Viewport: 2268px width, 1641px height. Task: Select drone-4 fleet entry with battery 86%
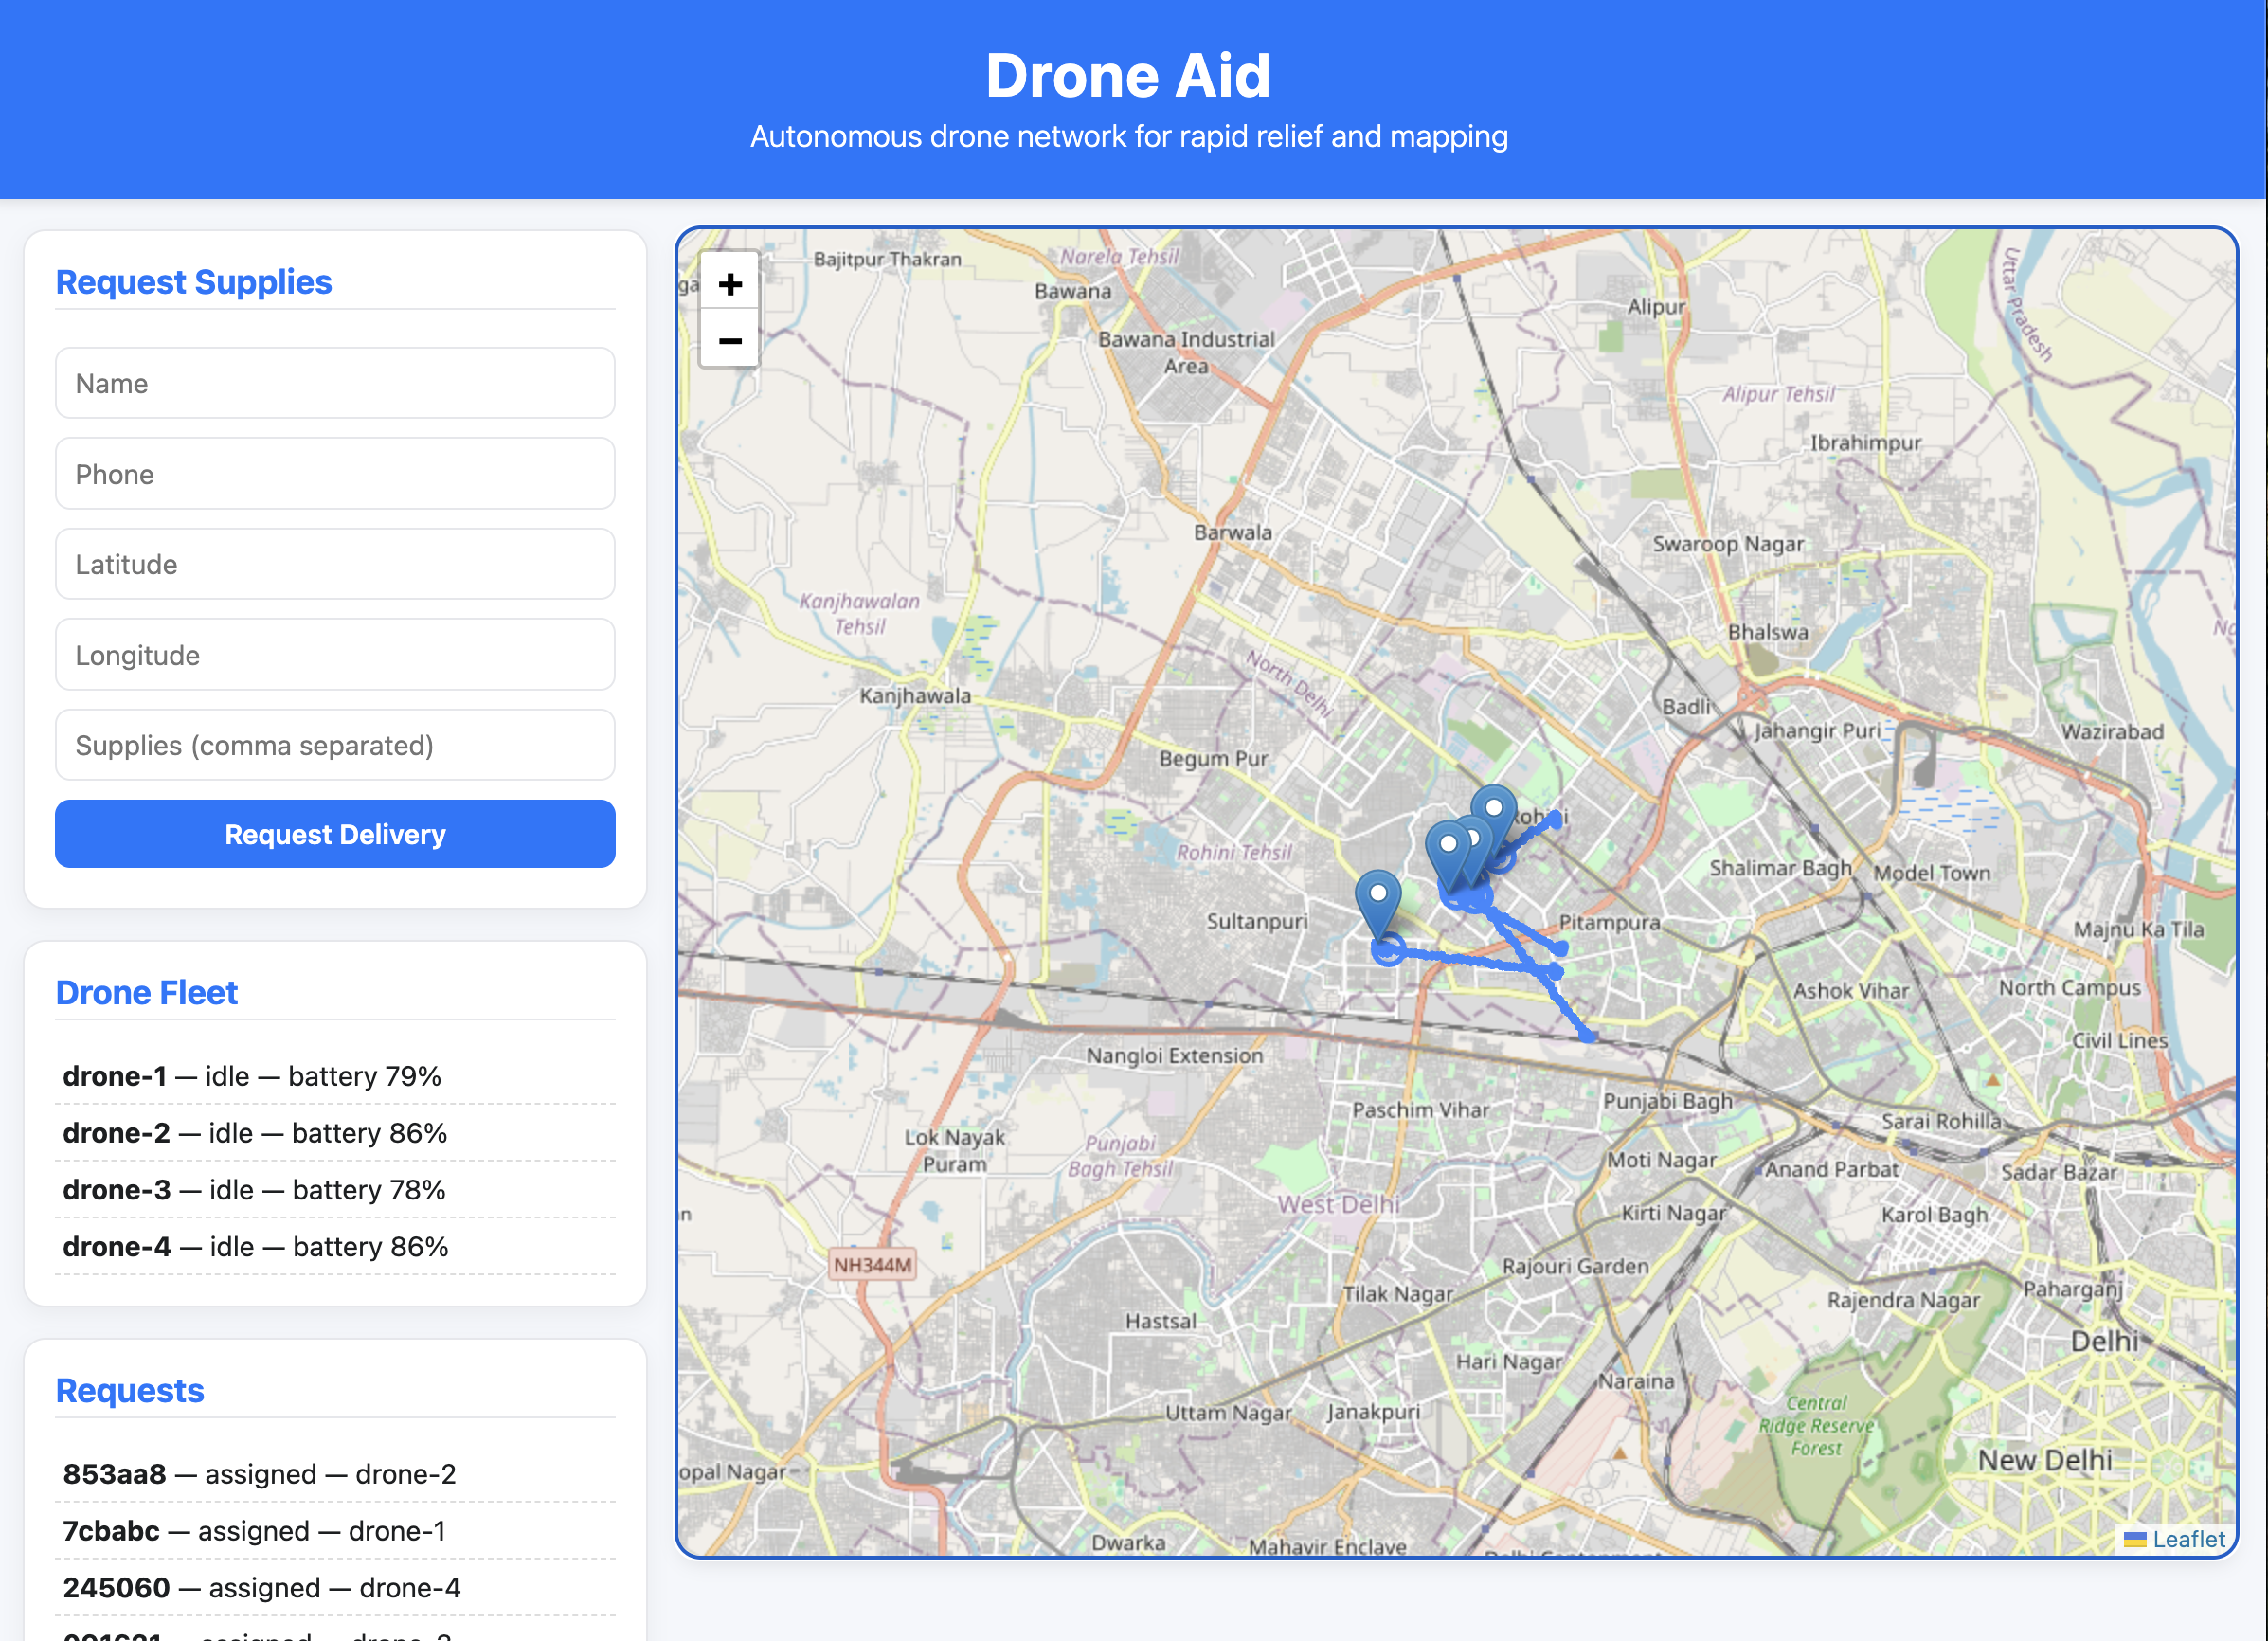click(x=255, y=1247)
